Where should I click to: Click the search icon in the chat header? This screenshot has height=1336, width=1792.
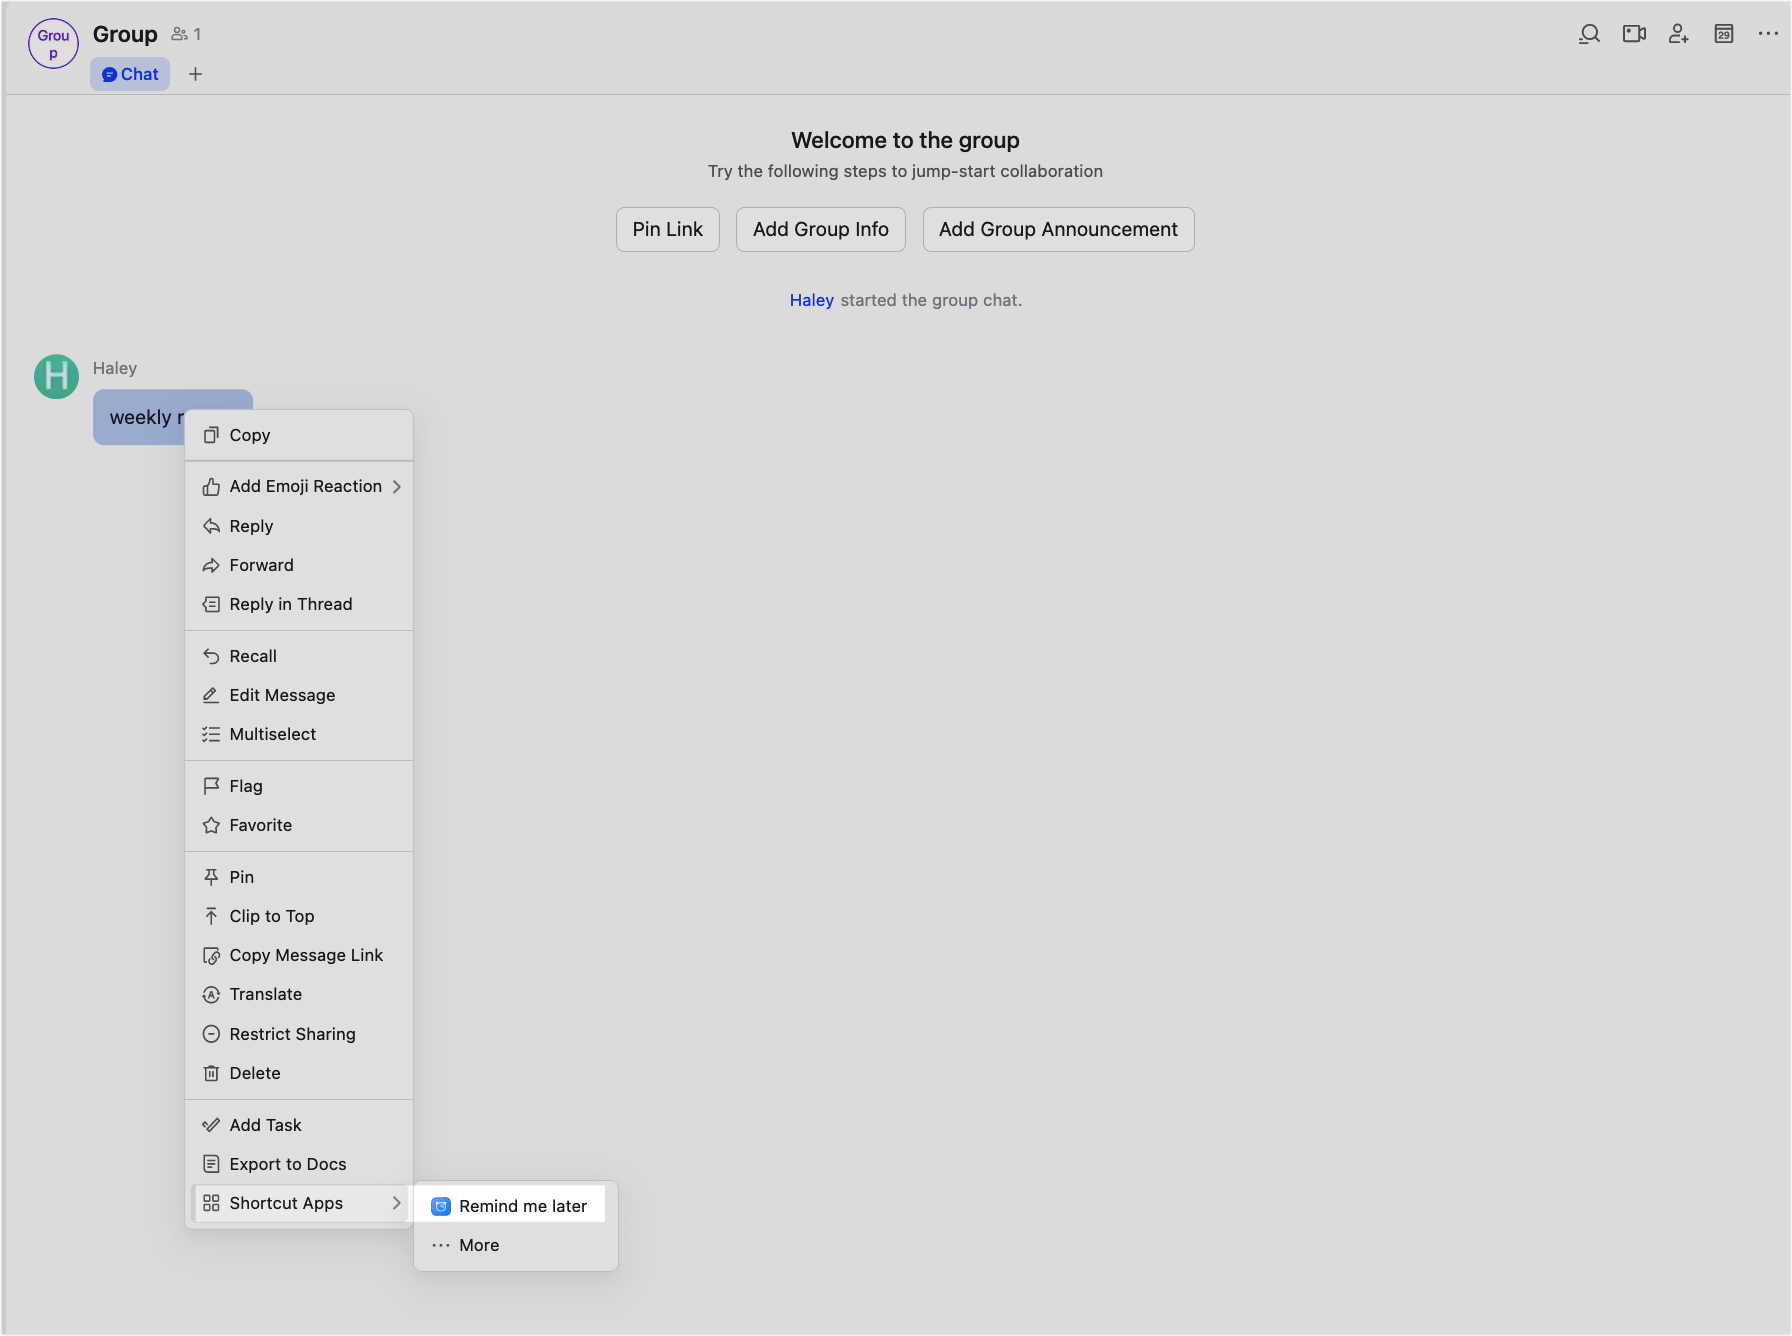pos(1589,34)
